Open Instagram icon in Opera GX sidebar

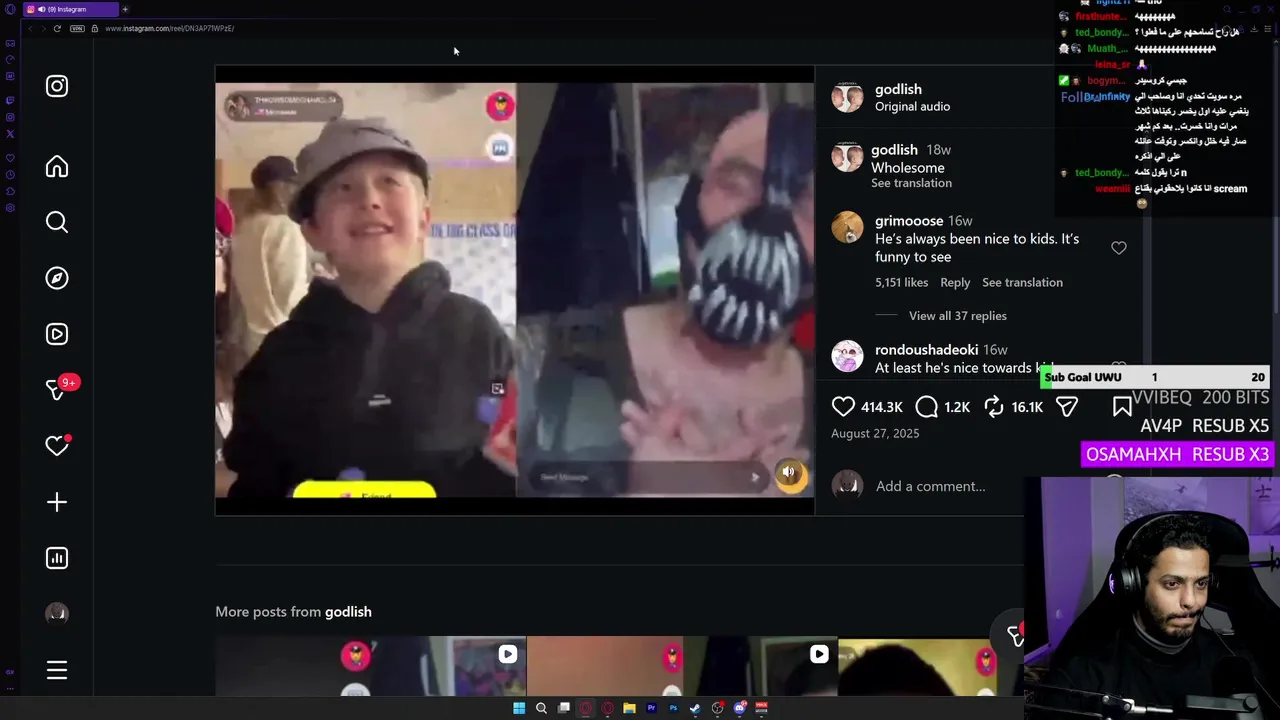[x=10, y=117]
